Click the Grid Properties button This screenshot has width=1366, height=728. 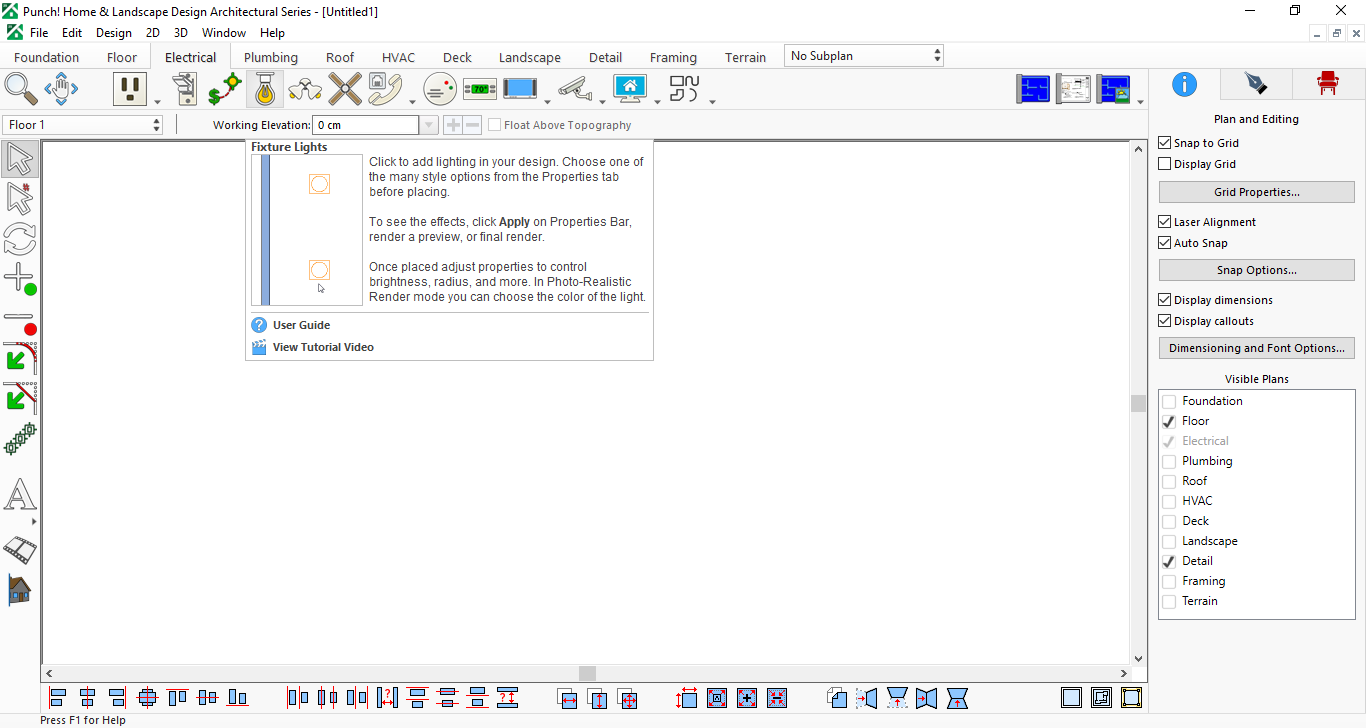point(1257,192)
